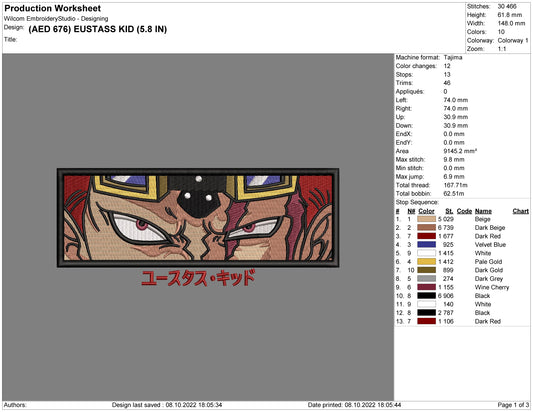This screenshot has height=412, width=533.
Task: Click the Wine Cherry color swatch
Action: [426, 287]
